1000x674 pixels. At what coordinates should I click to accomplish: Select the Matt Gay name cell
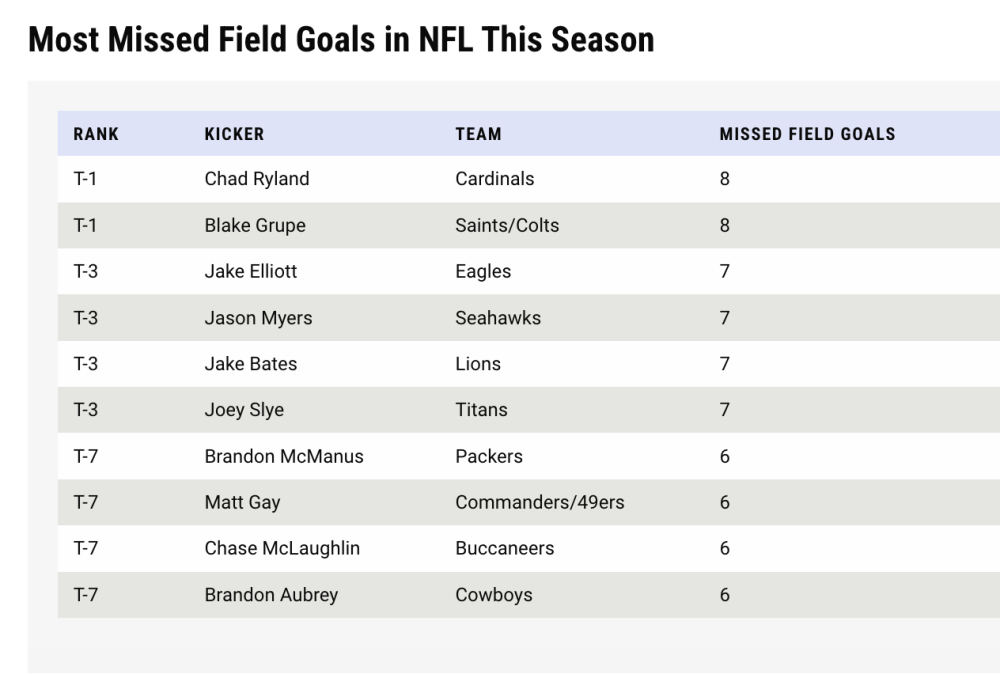click(x=242, y=503)
